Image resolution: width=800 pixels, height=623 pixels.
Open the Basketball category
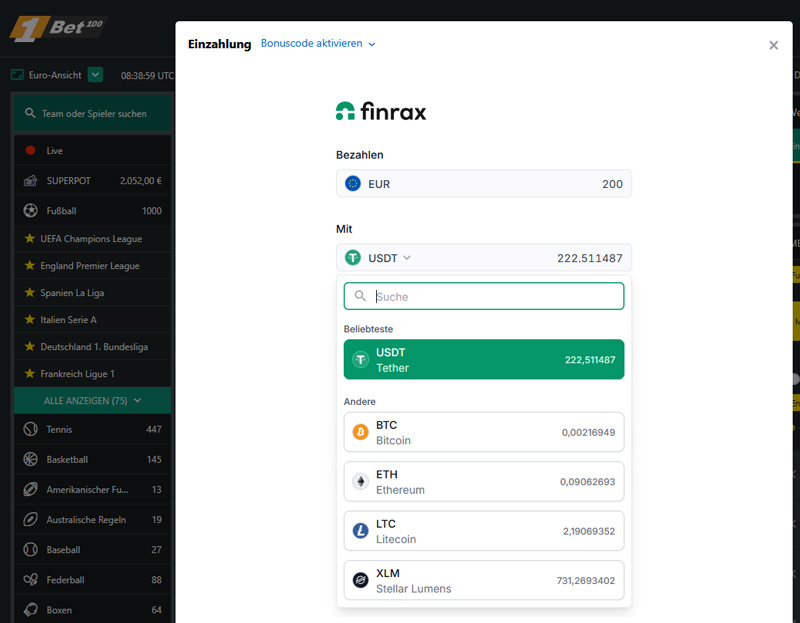(x=93, y=459)
